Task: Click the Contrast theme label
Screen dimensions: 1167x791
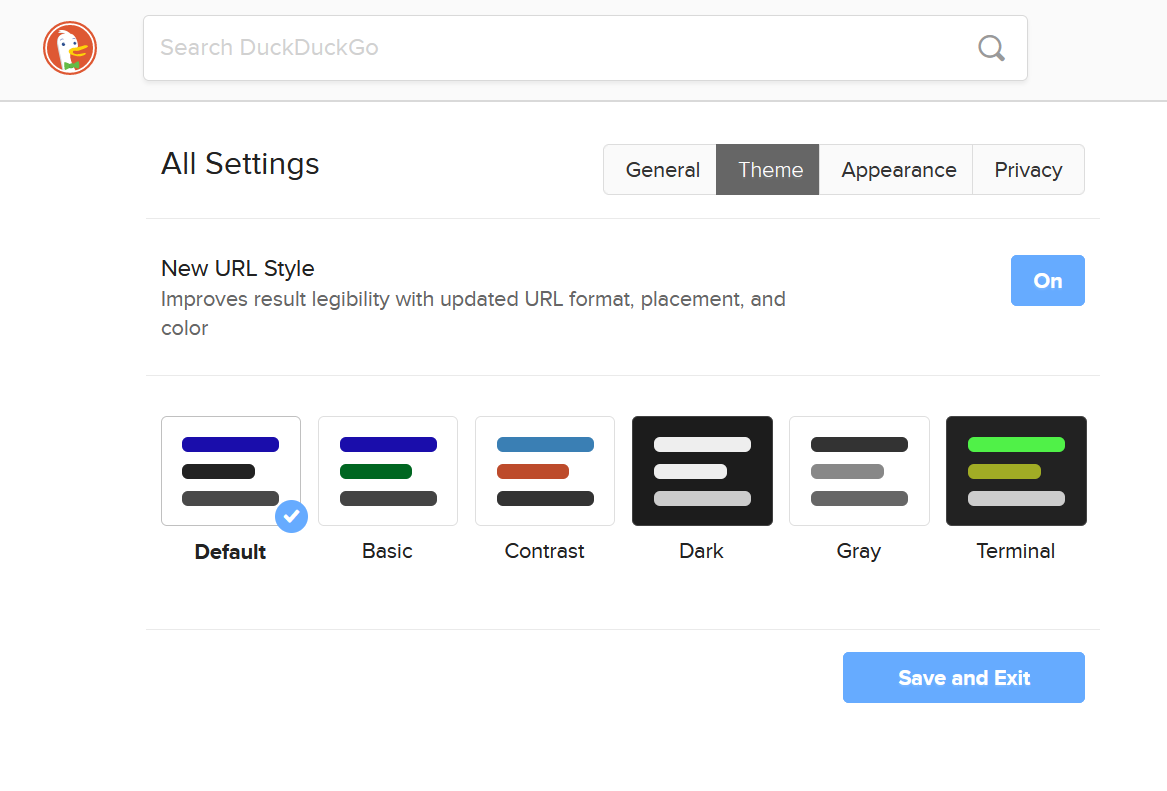Action: coord(544,551)
